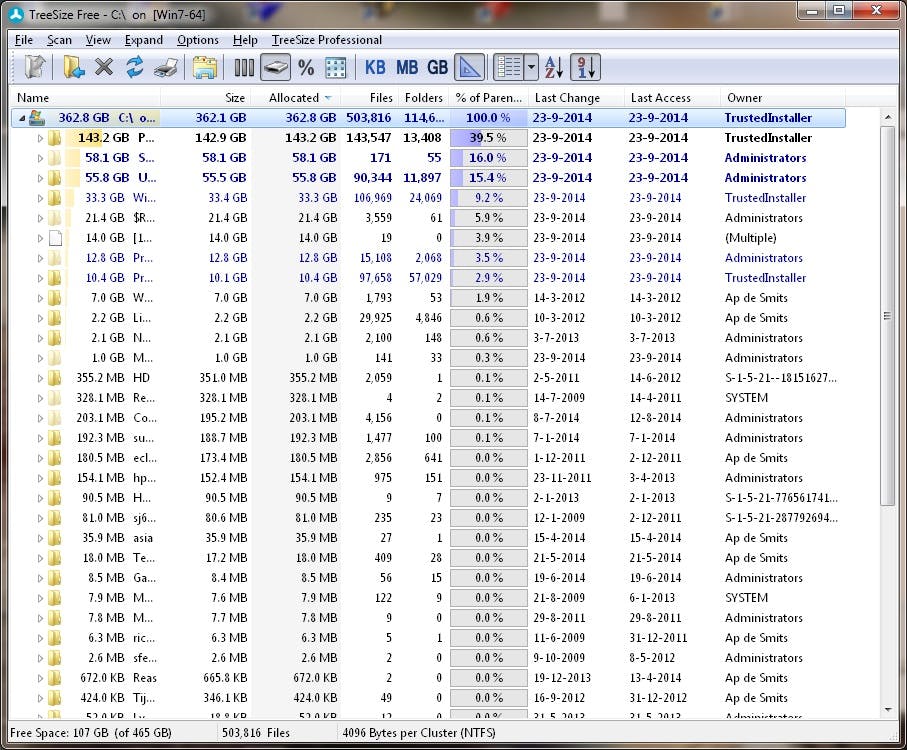The height and width of the screenshot is (750, 907).
Task: Sort by size with the 9-1 icon
Action: [585, 67]
